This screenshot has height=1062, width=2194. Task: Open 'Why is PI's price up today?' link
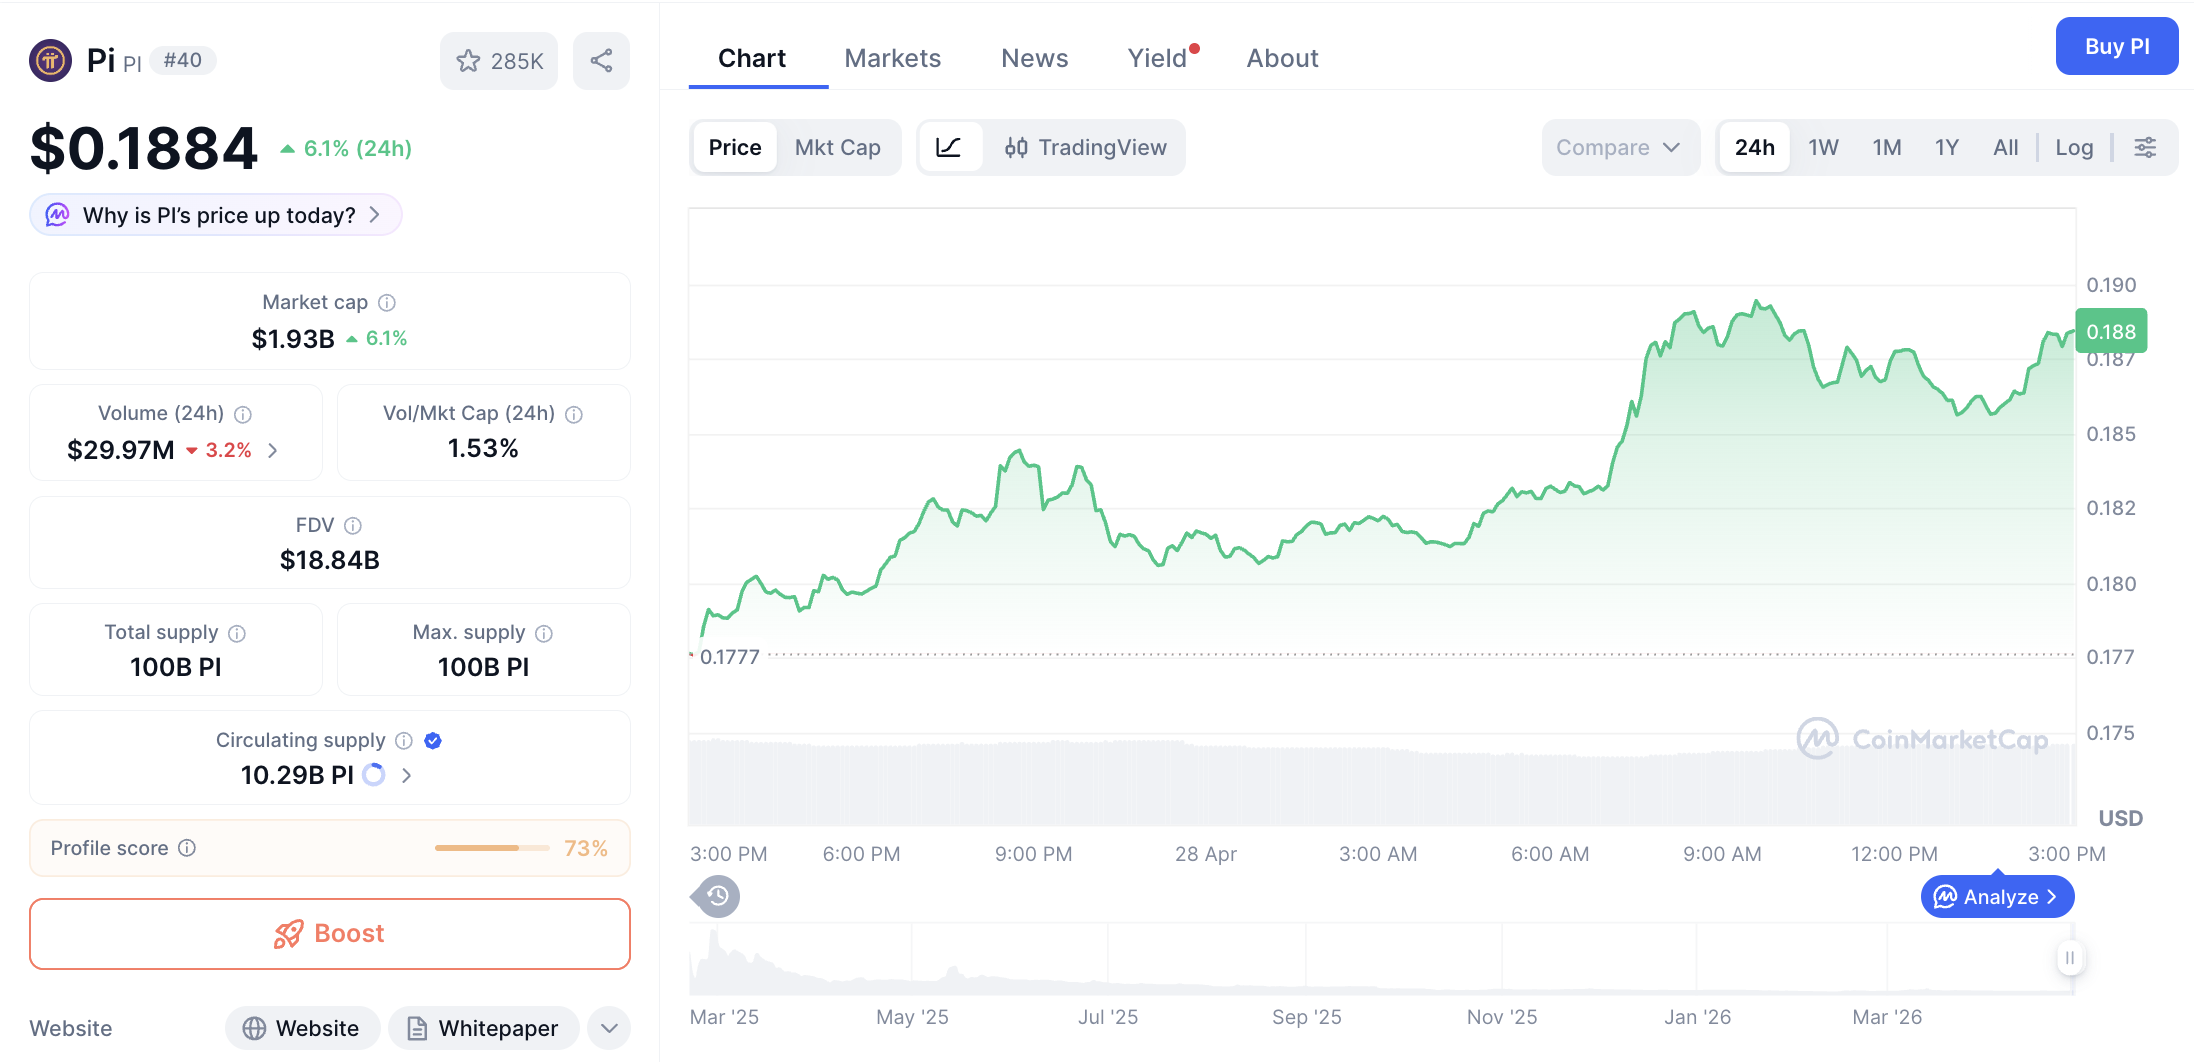coord(214,214)
